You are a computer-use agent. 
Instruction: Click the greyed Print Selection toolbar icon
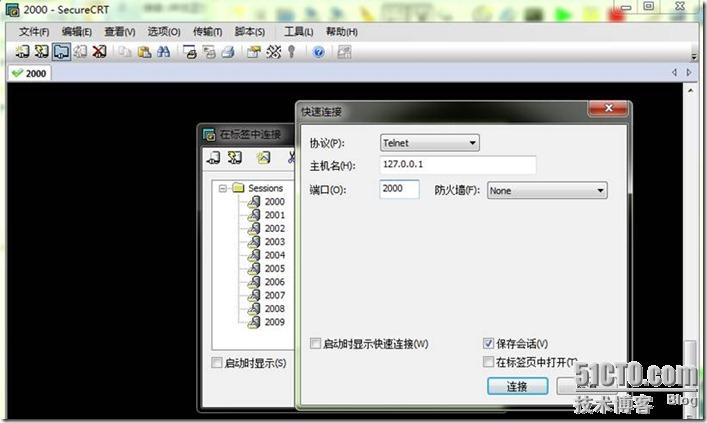click(x=209, y=52)
